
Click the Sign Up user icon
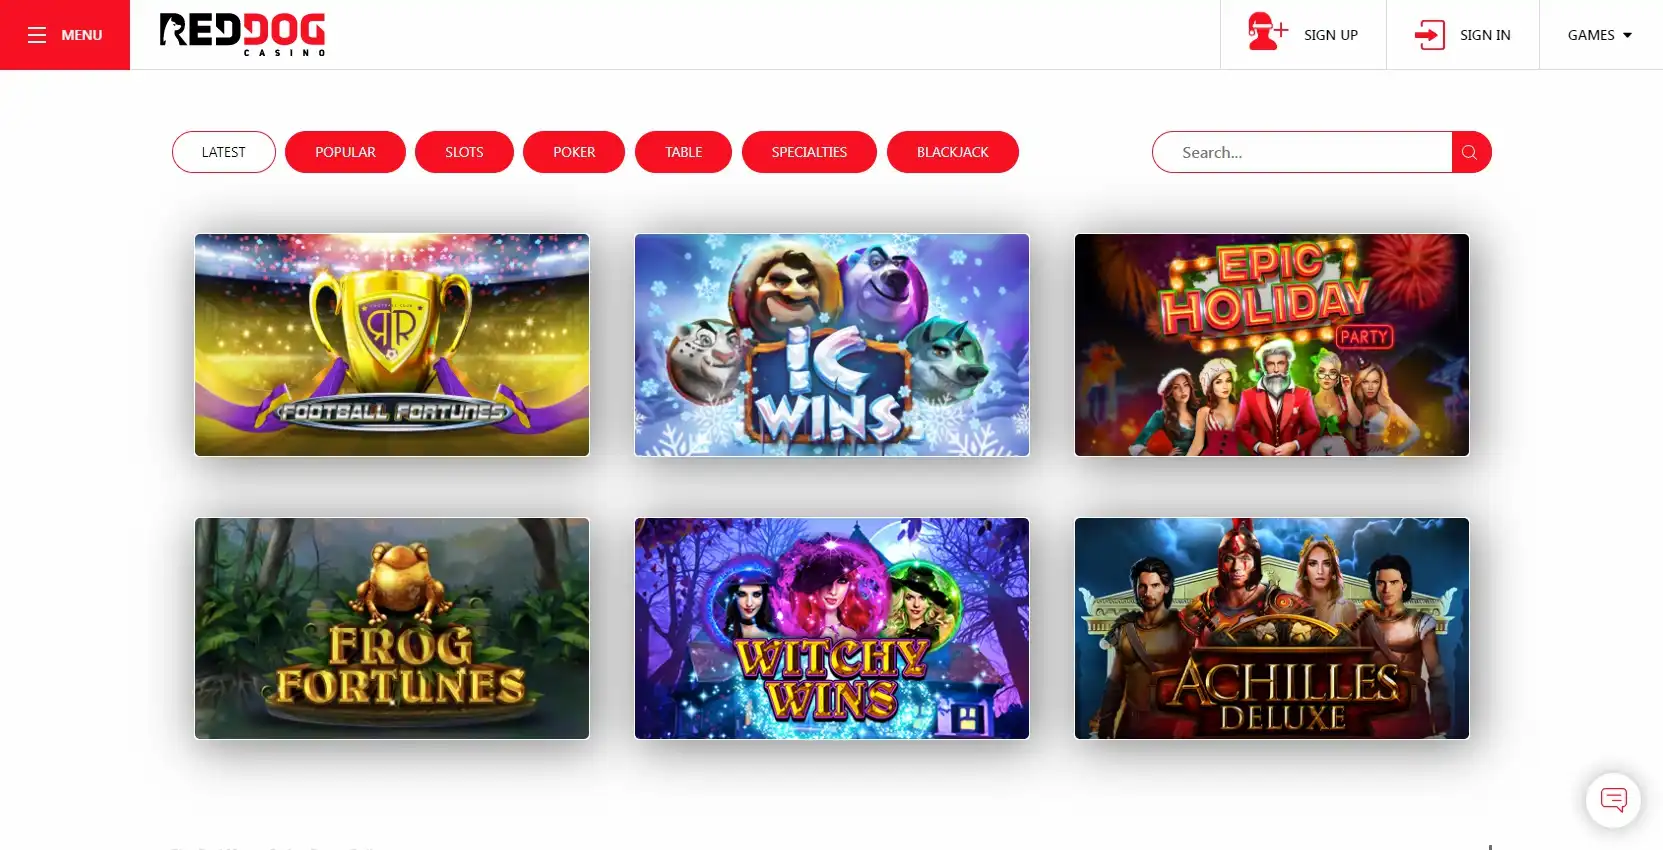(1267, 32)
